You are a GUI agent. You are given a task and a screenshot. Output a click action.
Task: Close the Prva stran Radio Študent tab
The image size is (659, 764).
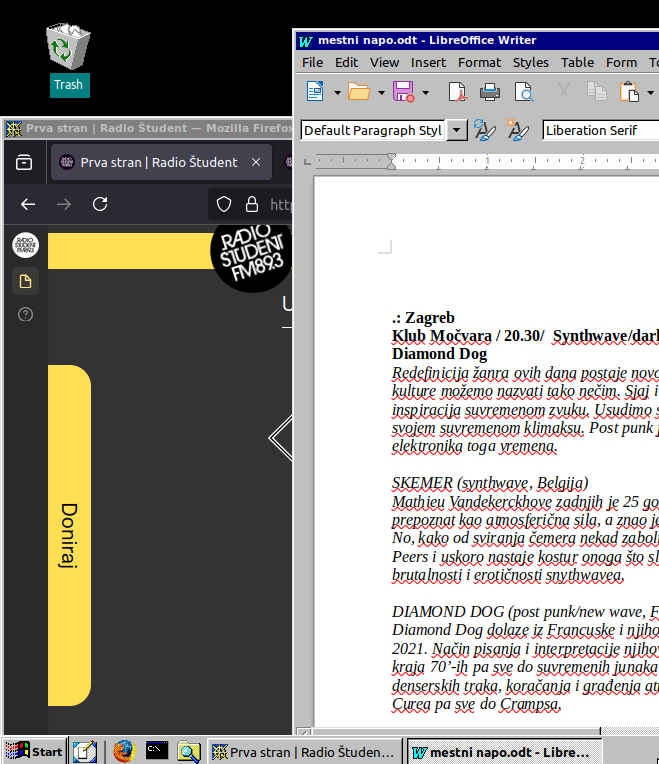pos(257,162)
